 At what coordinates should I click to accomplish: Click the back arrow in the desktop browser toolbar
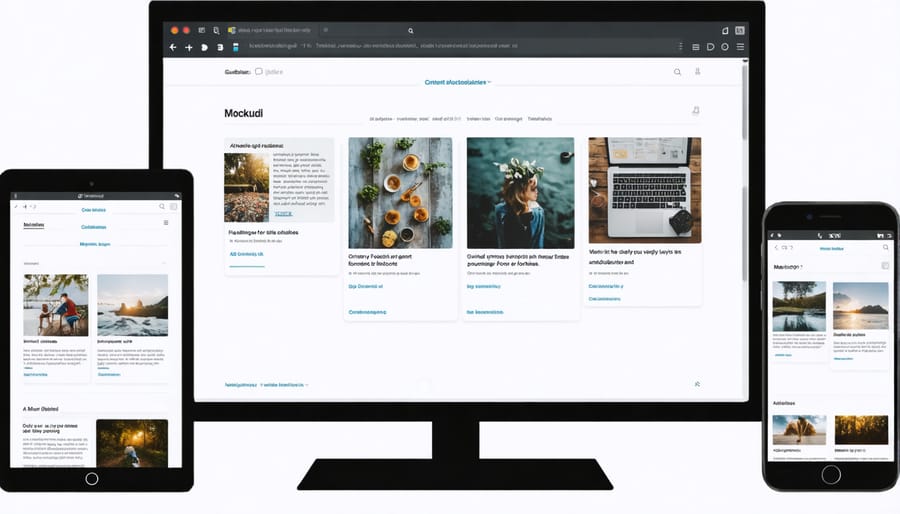click(173, 47)
